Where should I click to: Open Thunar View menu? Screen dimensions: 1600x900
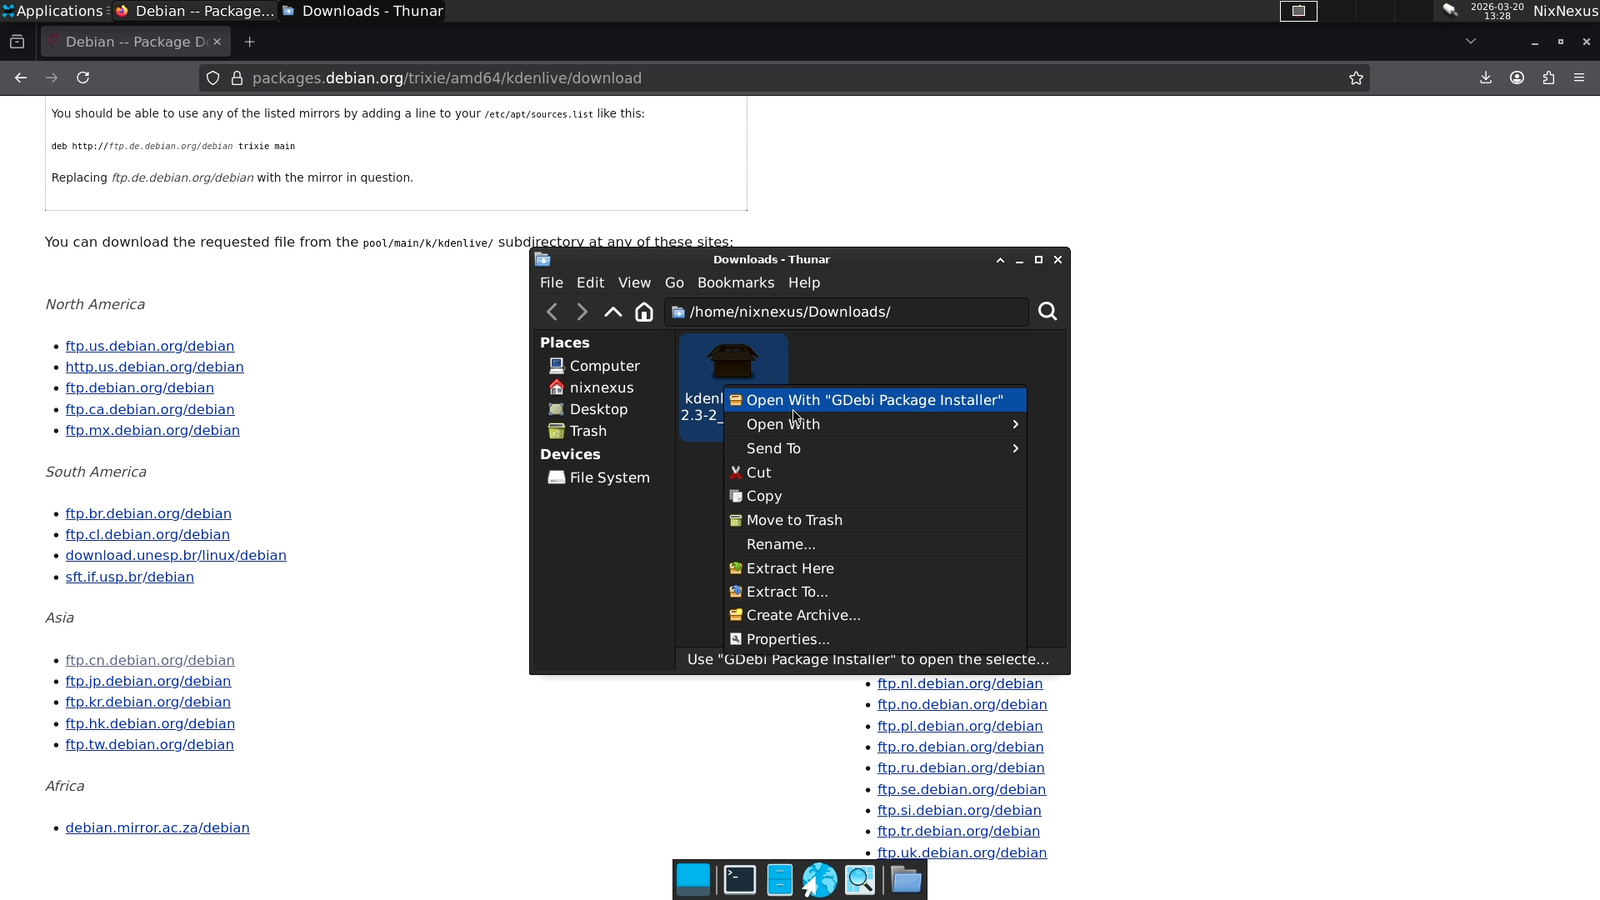coord(634,283)
